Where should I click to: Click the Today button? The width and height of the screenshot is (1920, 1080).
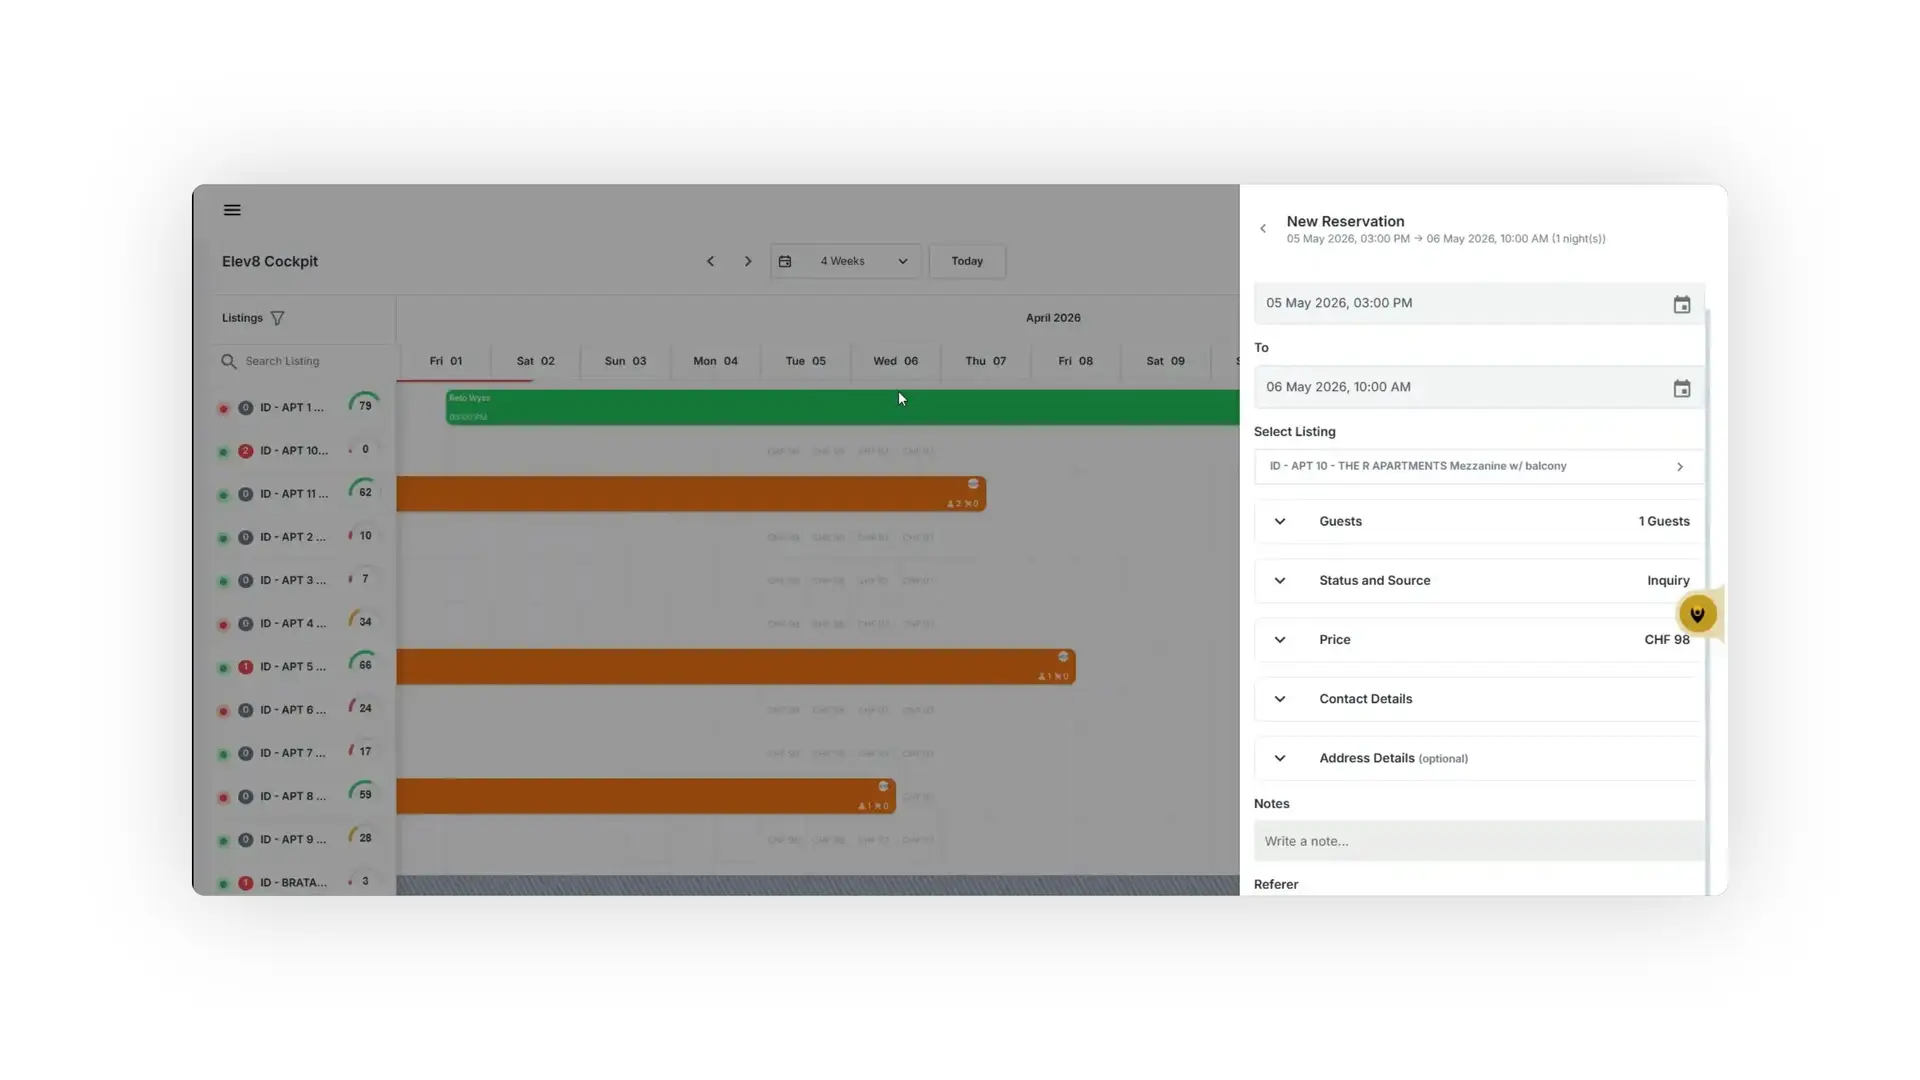(967, 261)
